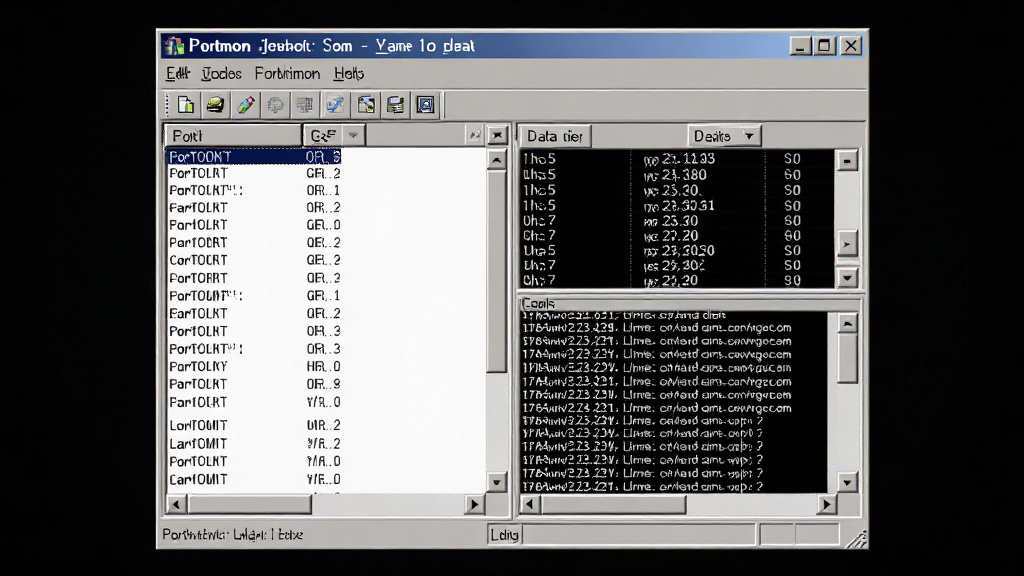Click the left arrow of the Cools log horizontal scrollbar
Image resolution: width=1024 pixels, height=576 pixels.
530,504
